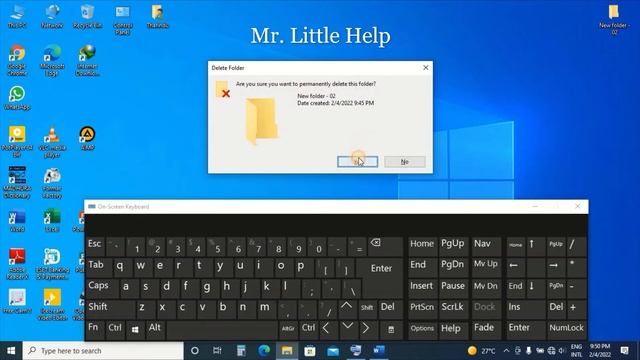This screenshot has width=640, height=360.
Task: Click the Type here to search box
Action: click(103, 351)
